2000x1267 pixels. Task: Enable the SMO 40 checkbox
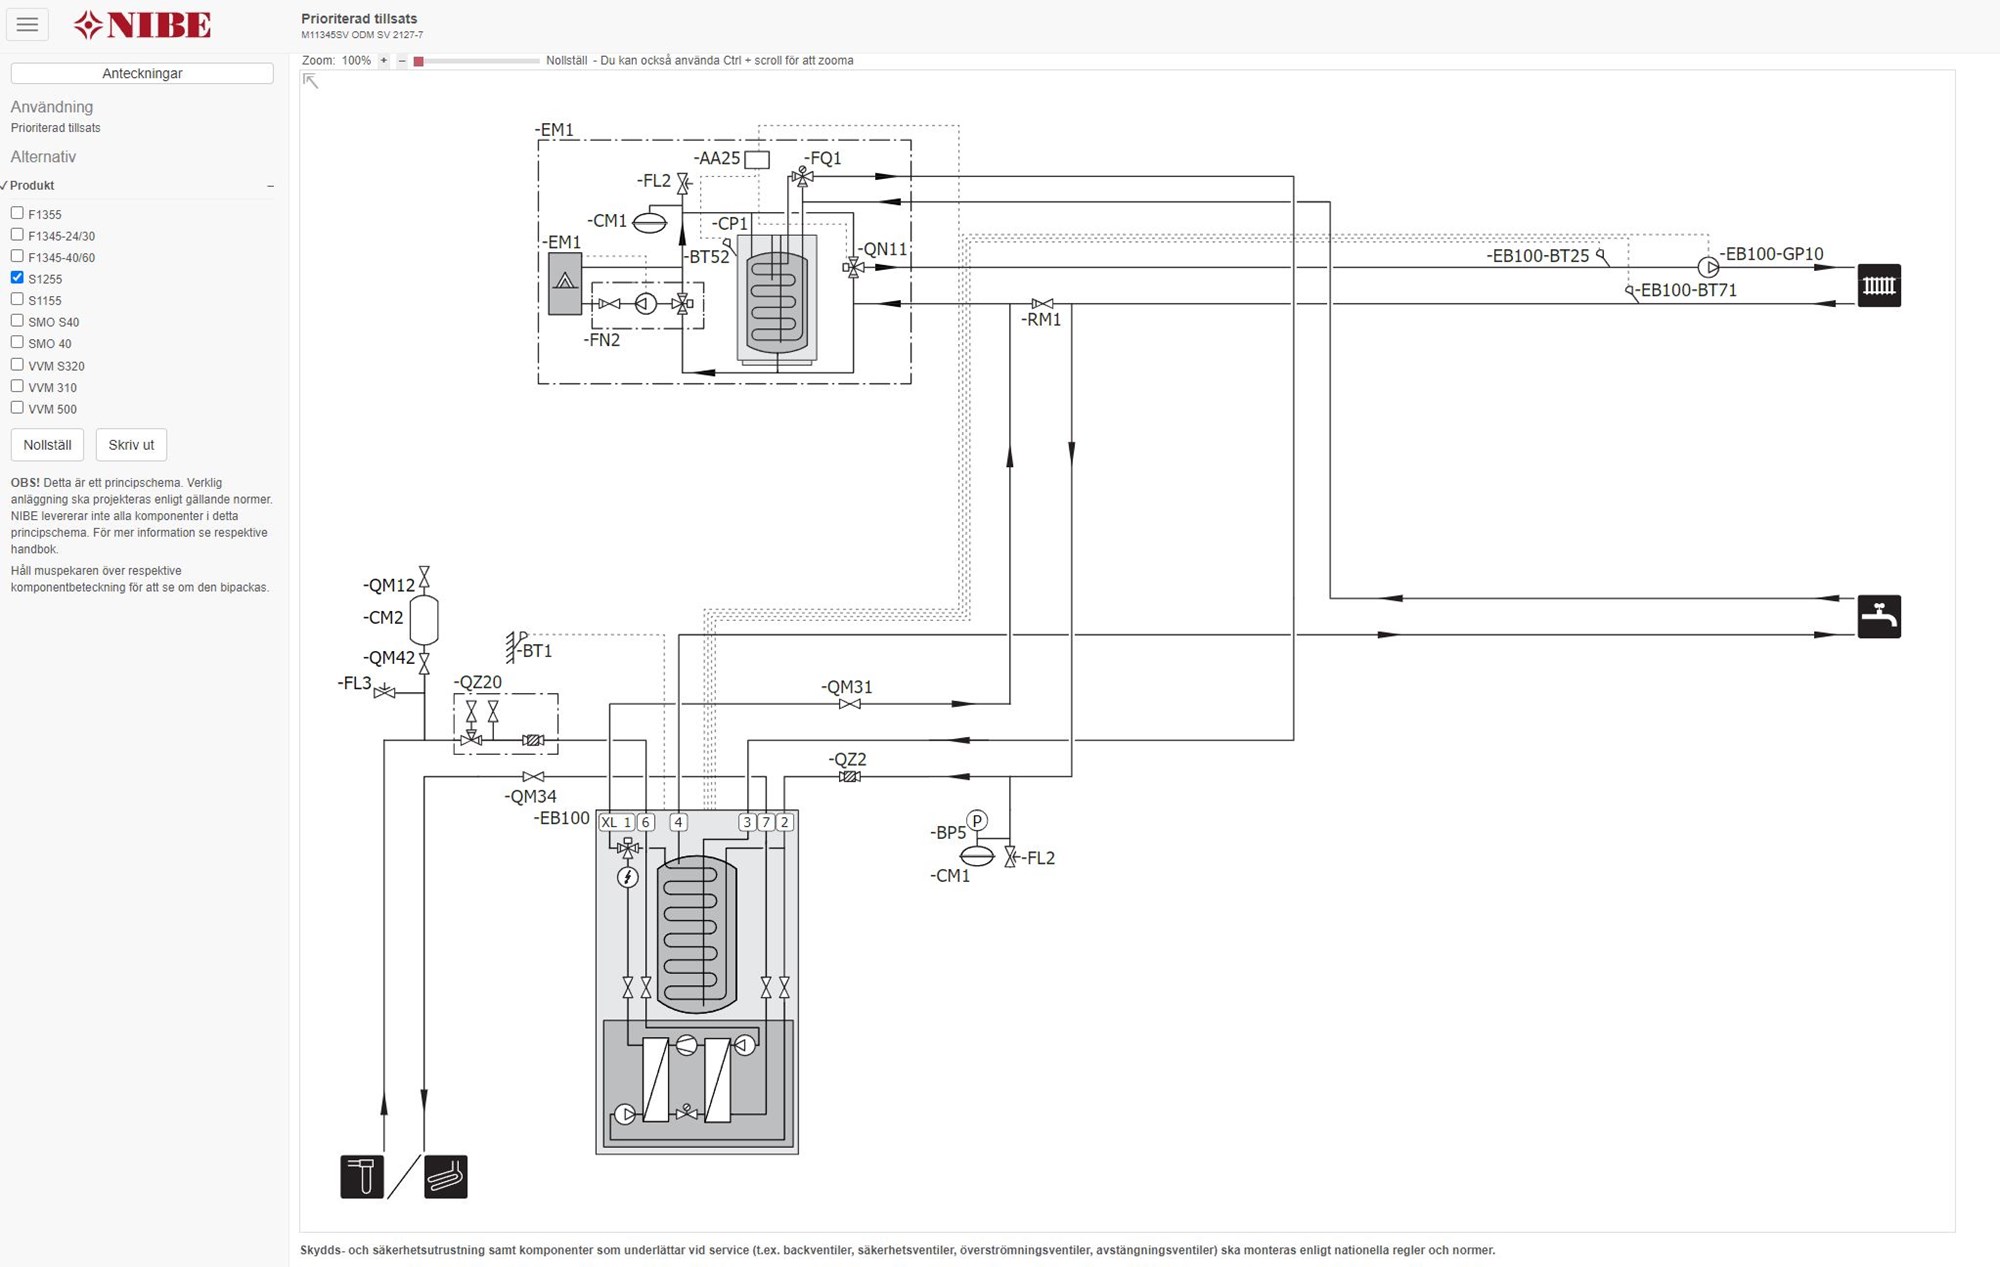(x=17, y=342)
